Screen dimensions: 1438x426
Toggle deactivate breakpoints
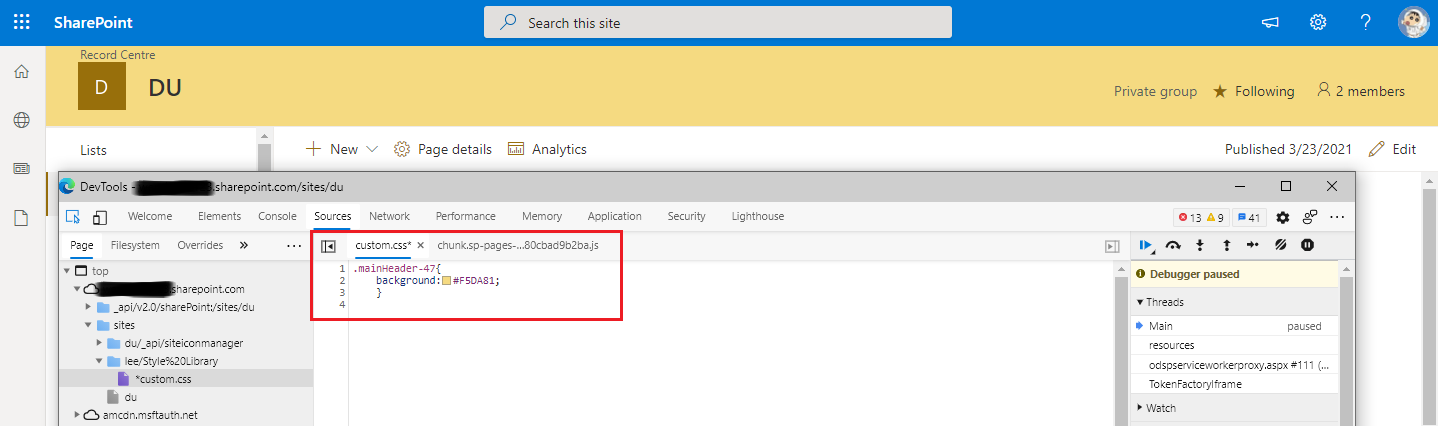coord(1280,245)
